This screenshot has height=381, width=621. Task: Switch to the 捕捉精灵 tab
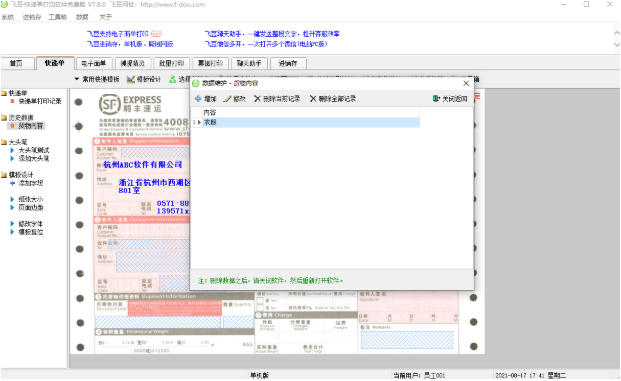coord(132,63)
